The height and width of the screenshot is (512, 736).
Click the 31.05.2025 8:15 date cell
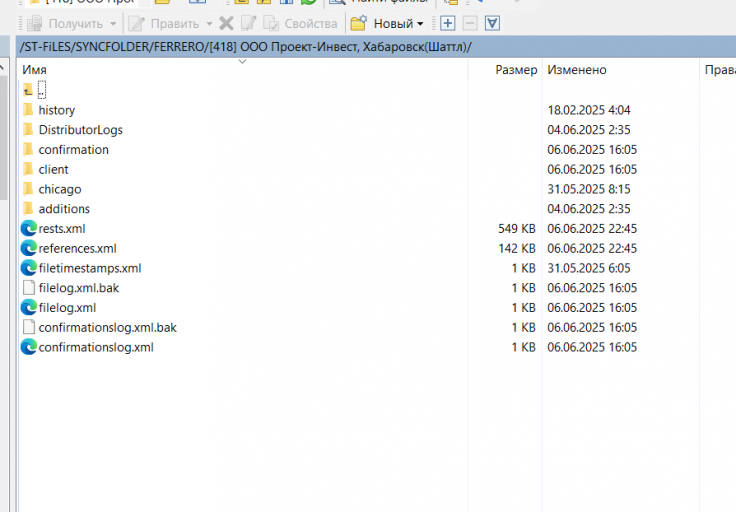tap(589, 189)
